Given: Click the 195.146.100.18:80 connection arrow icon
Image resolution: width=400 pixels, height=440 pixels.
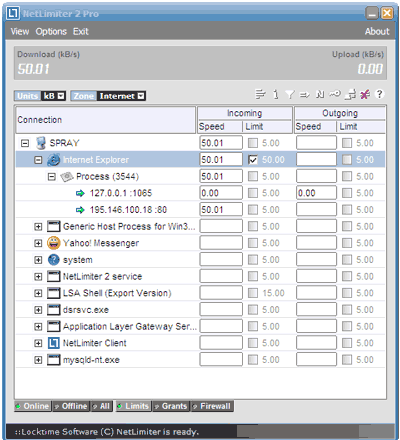Looking at the screenshot, I should (x=80, y=210).
